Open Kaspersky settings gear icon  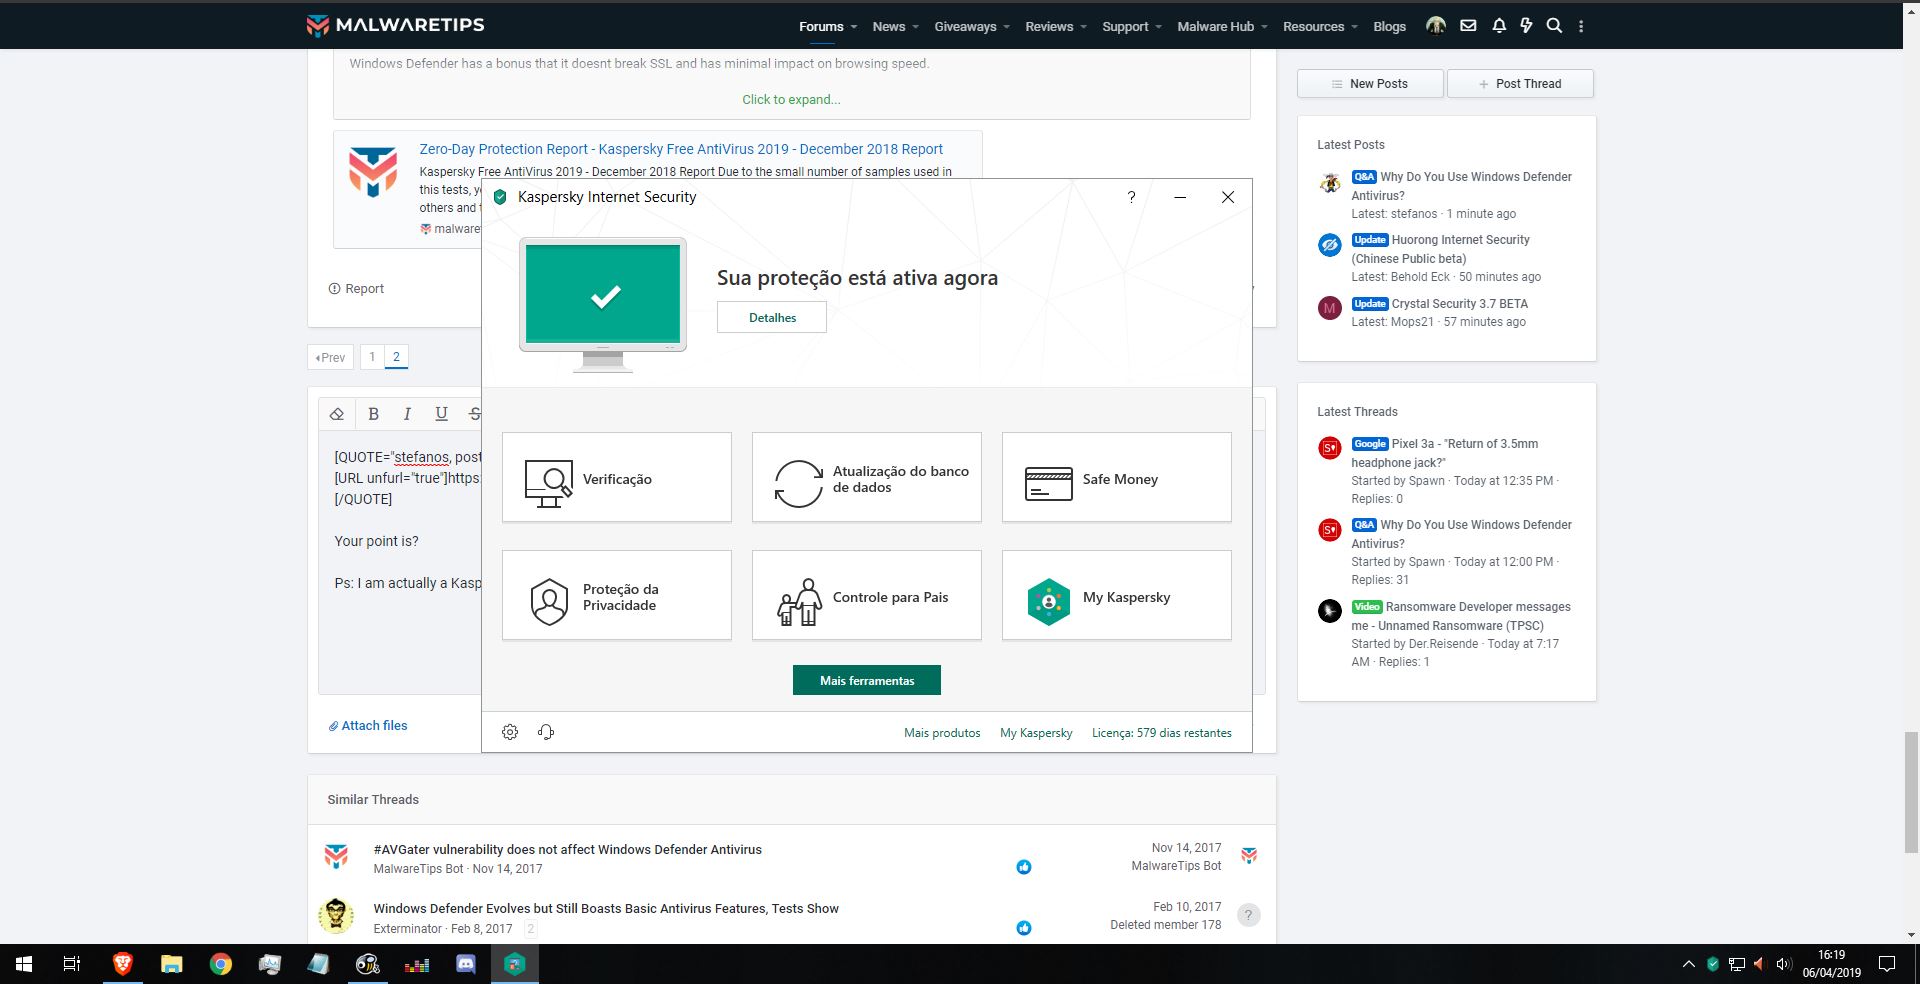[510, 732]
